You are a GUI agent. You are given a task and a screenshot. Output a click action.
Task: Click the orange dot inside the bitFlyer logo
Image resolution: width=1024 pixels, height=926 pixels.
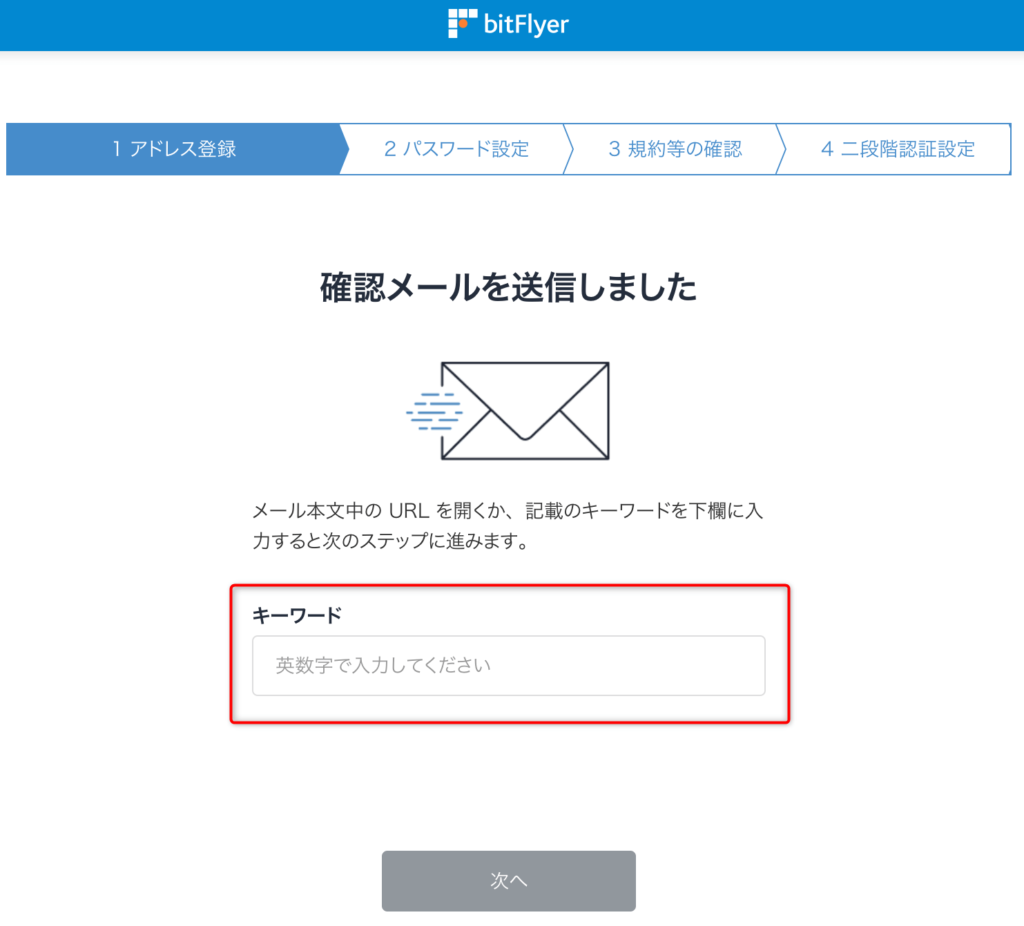[x=463, y=24]
